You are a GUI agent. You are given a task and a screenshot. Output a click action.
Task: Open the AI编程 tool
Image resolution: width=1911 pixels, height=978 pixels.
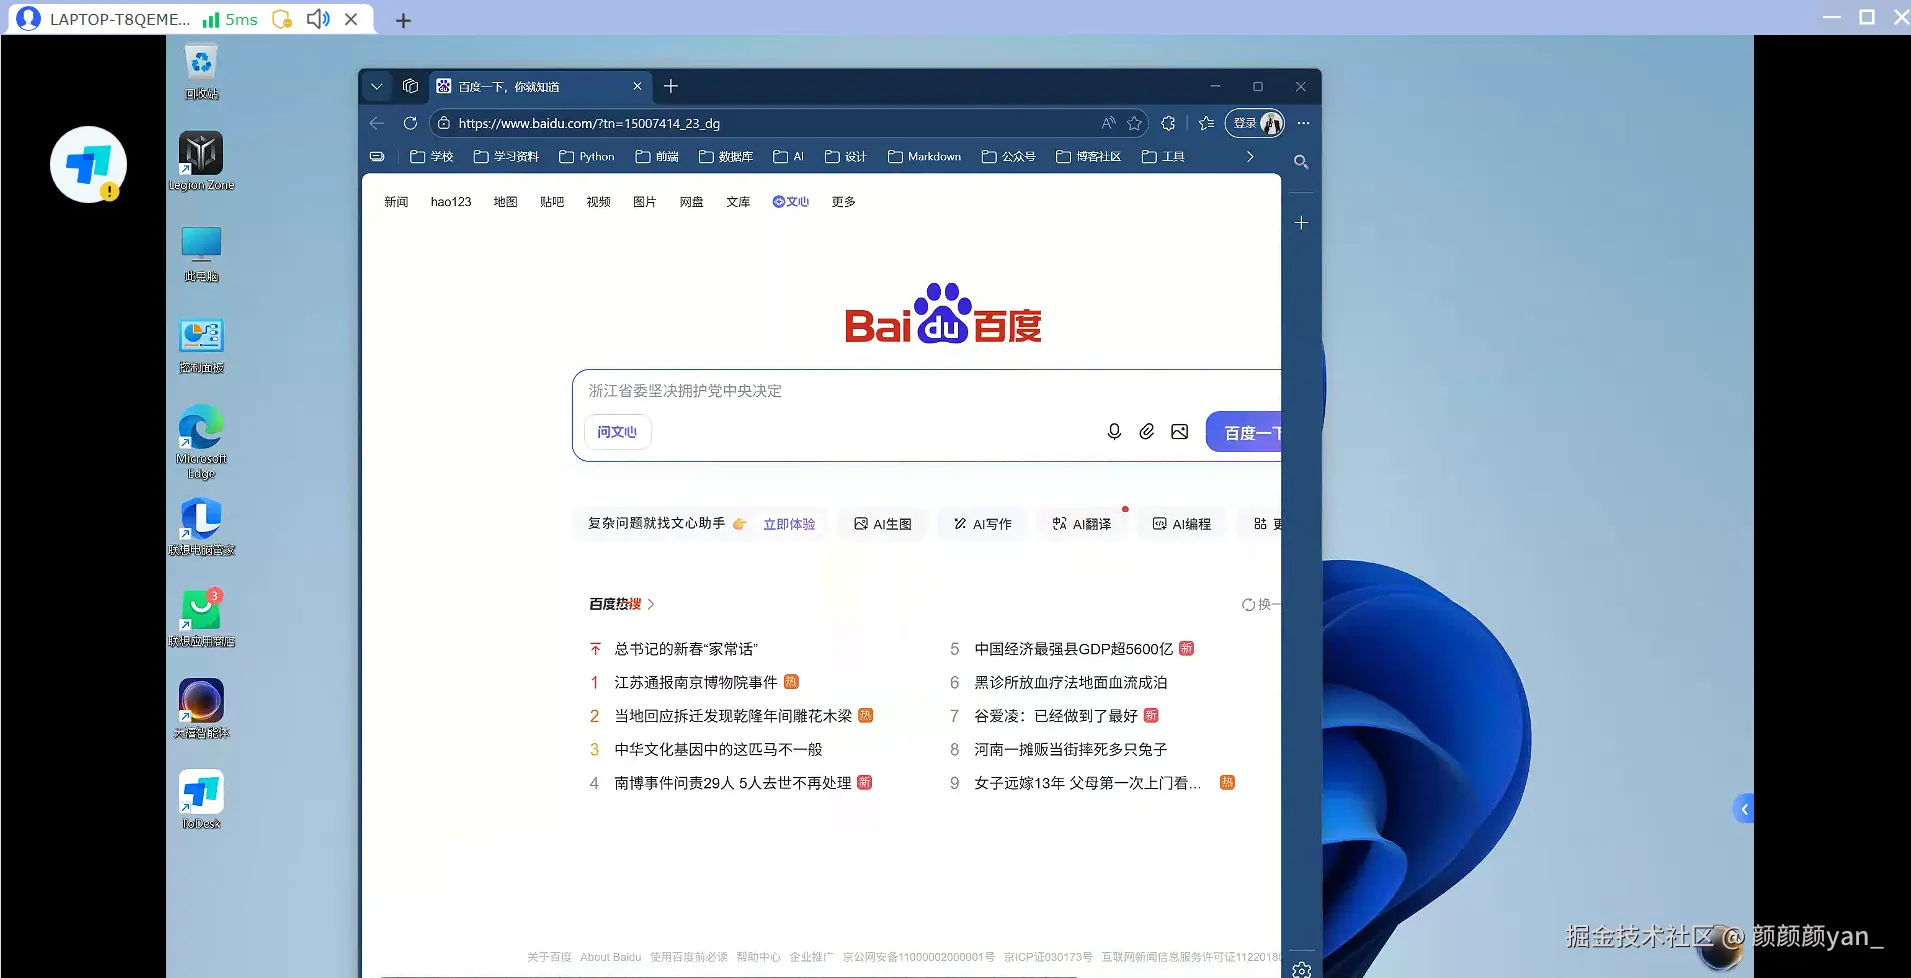click(1182, 524)
